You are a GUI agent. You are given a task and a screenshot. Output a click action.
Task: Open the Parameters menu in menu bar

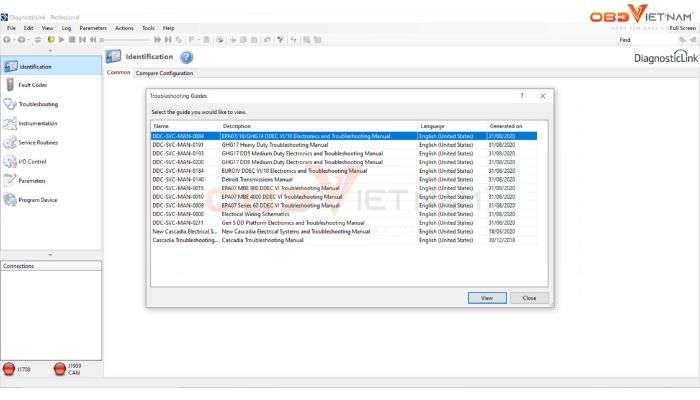pyautogui.click(x=93, y=28)
